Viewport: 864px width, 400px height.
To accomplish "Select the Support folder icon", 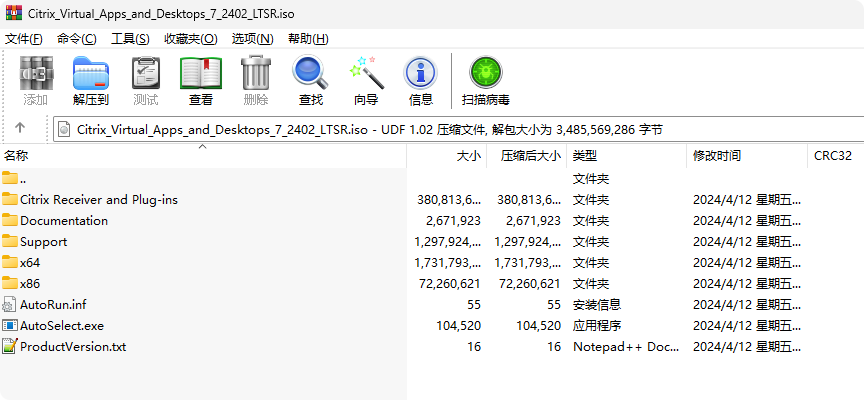I will click(10, 241).
